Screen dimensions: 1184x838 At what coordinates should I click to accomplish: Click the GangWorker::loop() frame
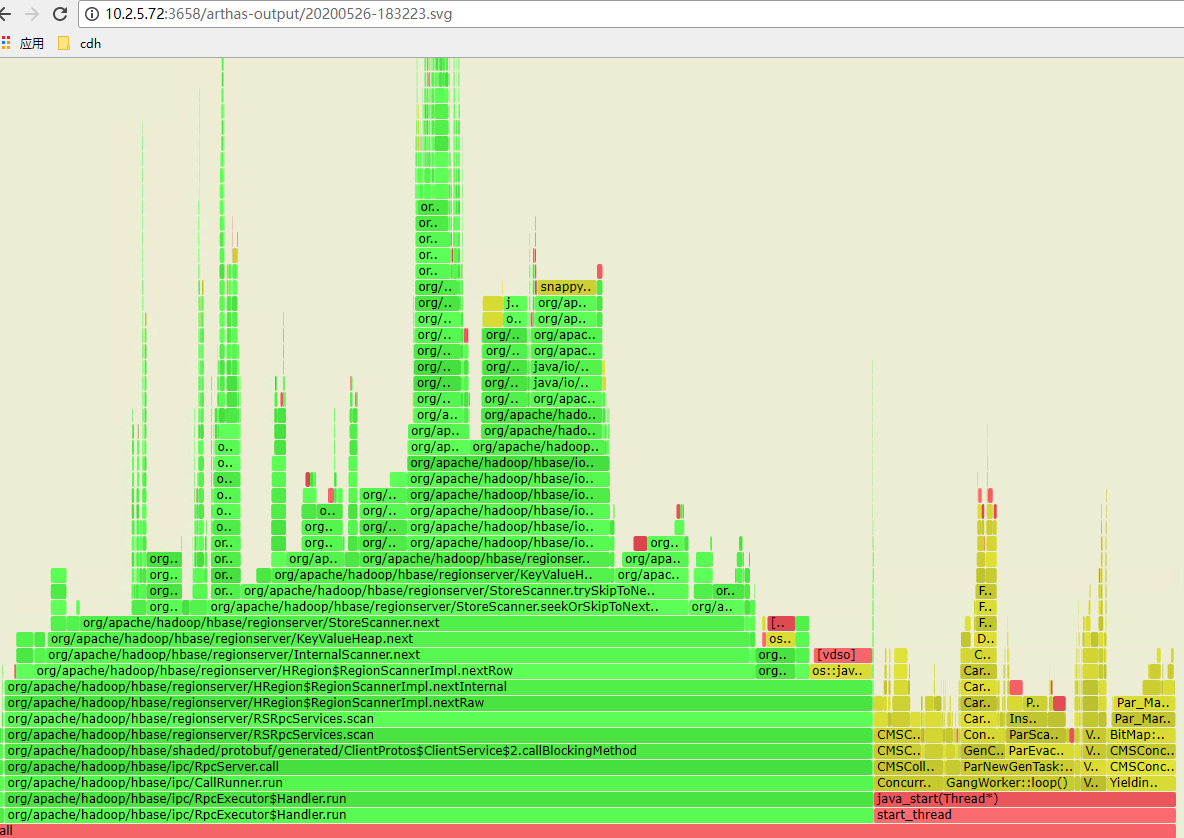[x=1009, y=783]
